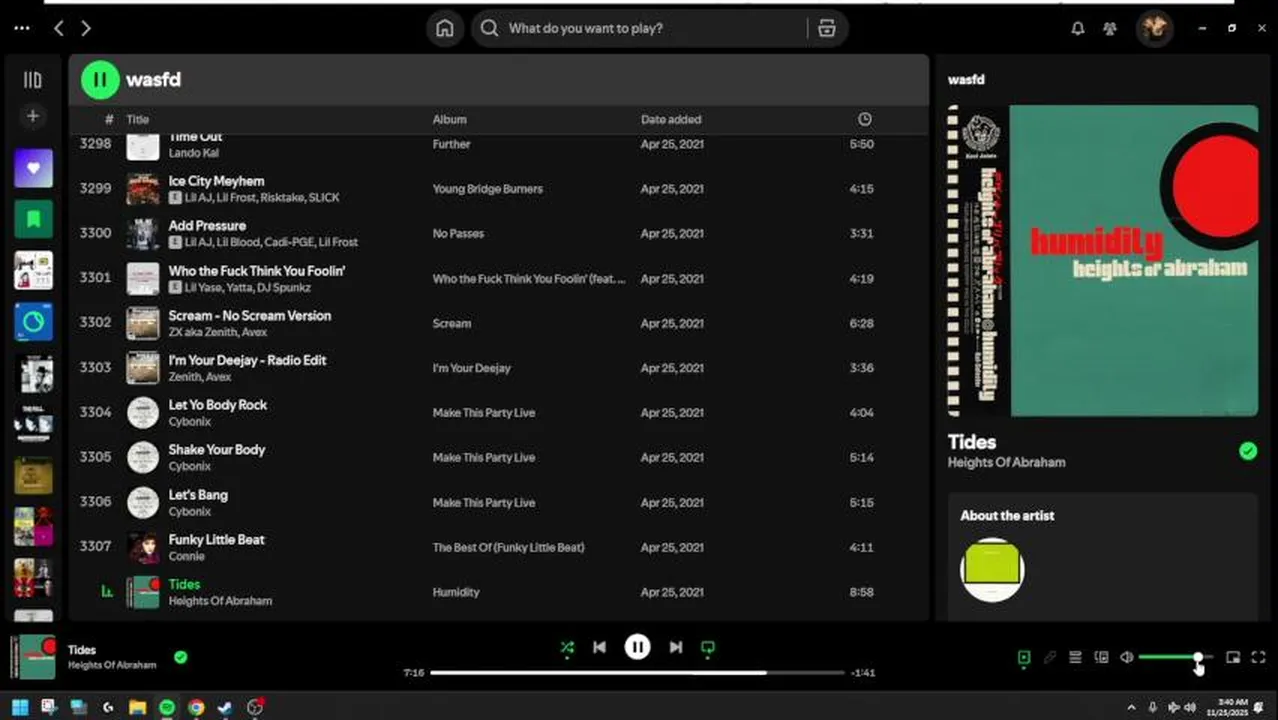The width and height of the screenshot is (1278, 720).
Task: Pause the wasfd playlist with green header button
Action: (100, 80)
